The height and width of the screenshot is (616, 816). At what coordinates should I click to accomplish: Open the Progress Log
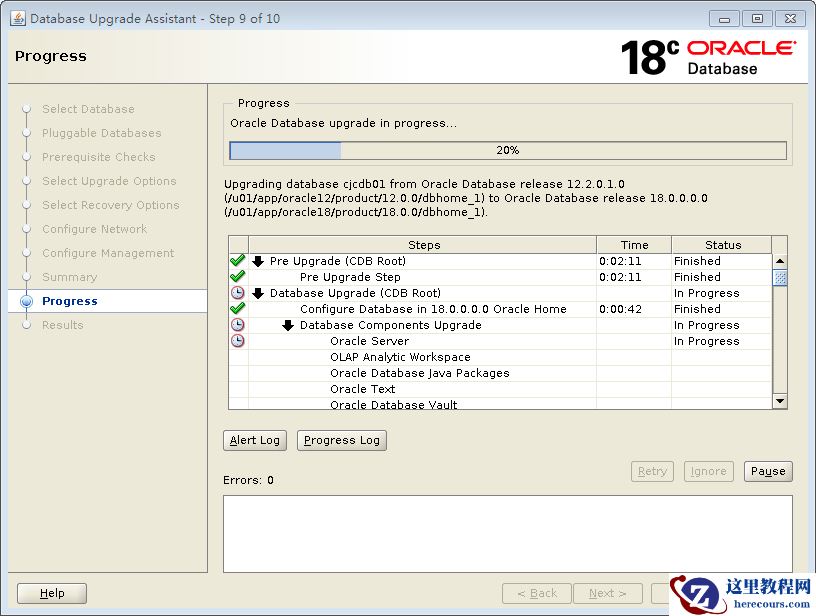(342, 440)
